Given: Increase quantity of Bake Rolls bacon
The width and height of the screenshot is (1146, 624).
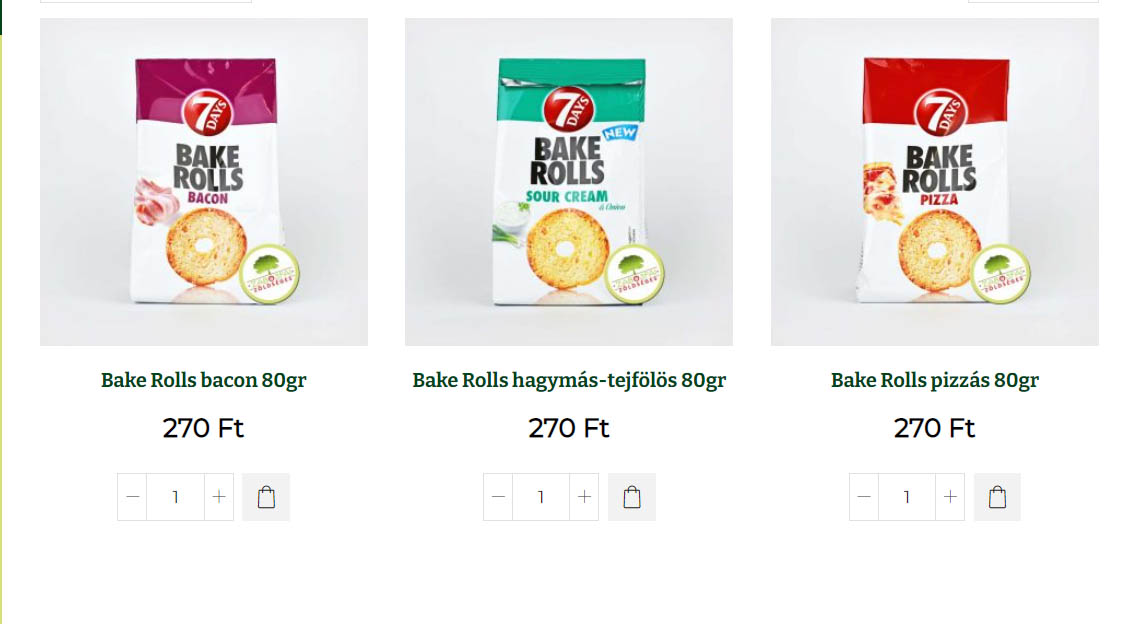Looking at the screenshot, I should (x=219, y=497).
